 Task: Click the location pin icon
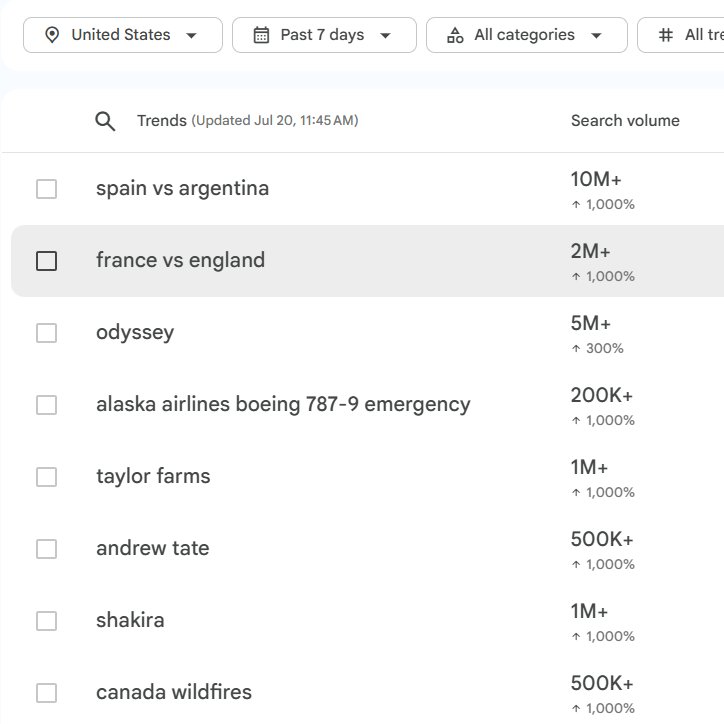coord(52,35)
